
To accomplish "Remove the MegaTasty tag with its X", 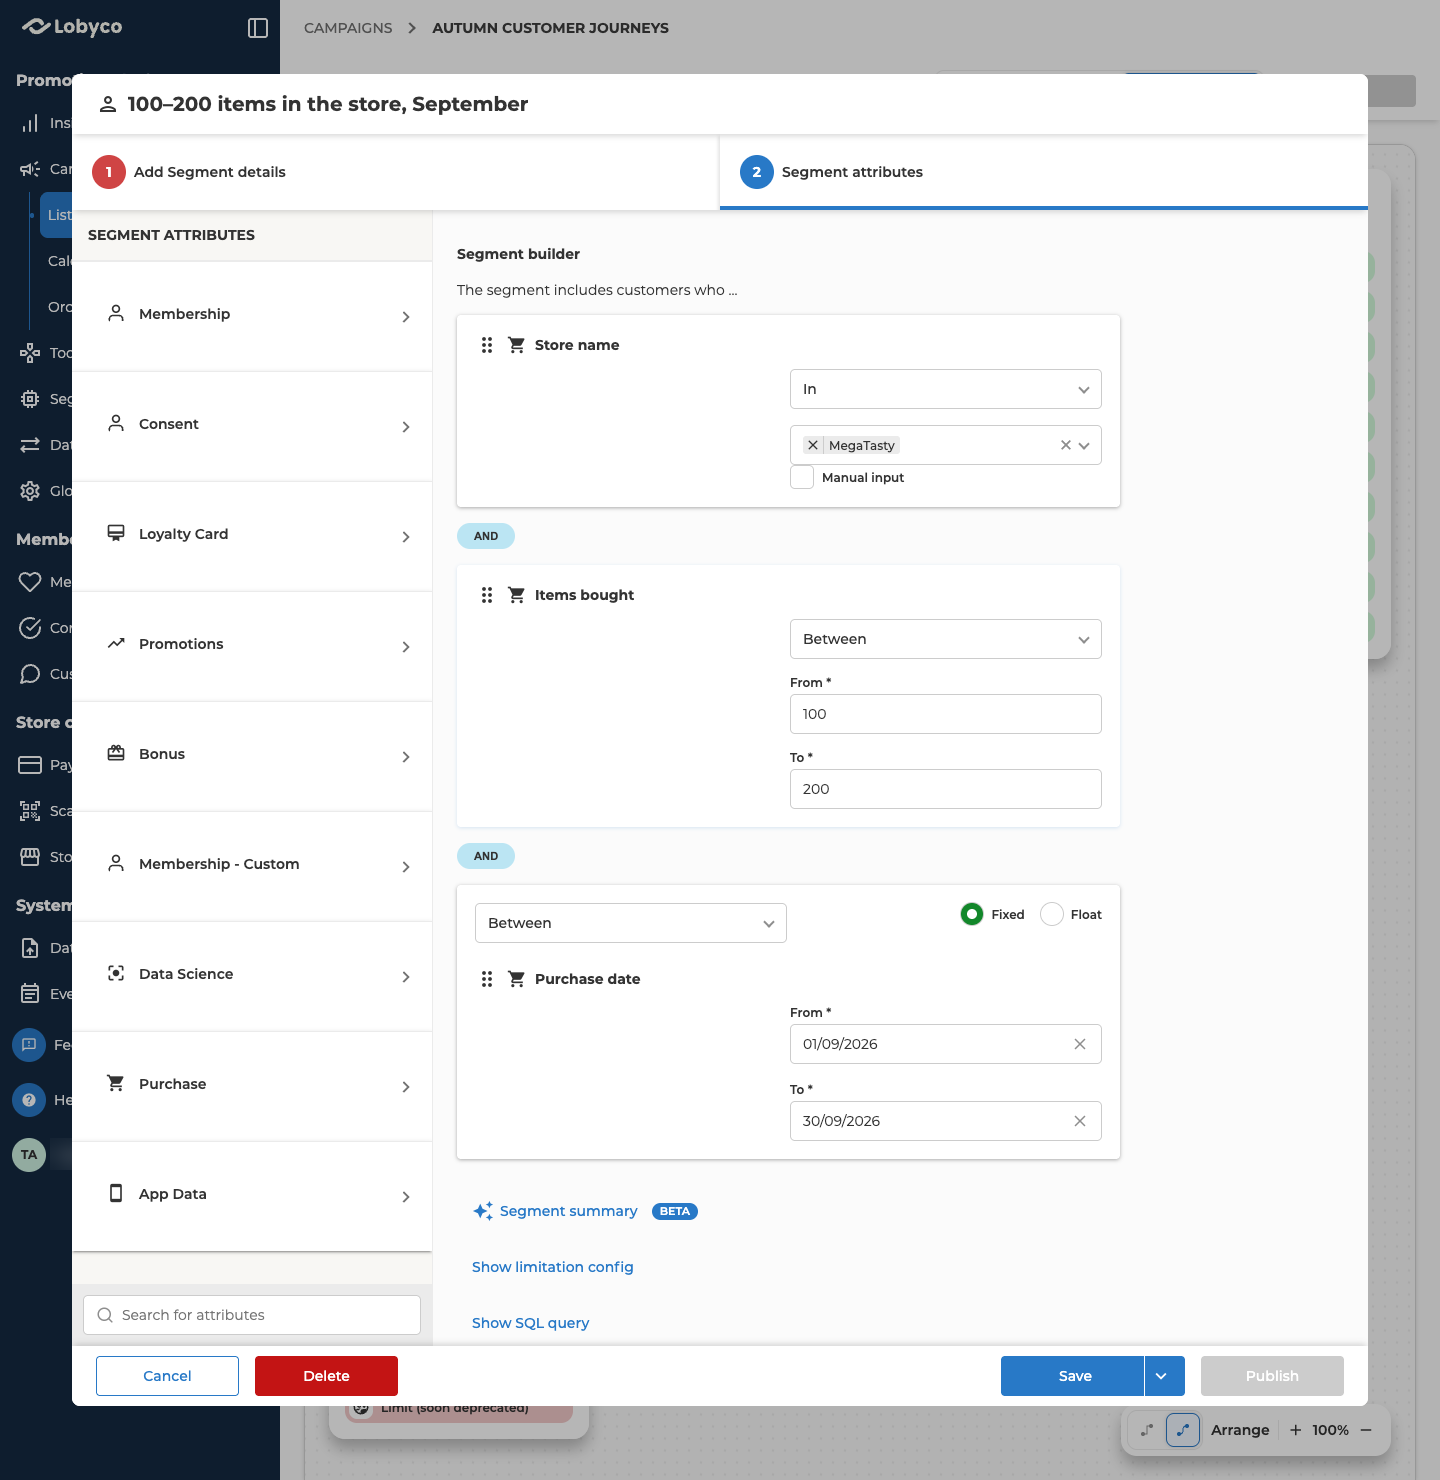I will tap(813, 445).
